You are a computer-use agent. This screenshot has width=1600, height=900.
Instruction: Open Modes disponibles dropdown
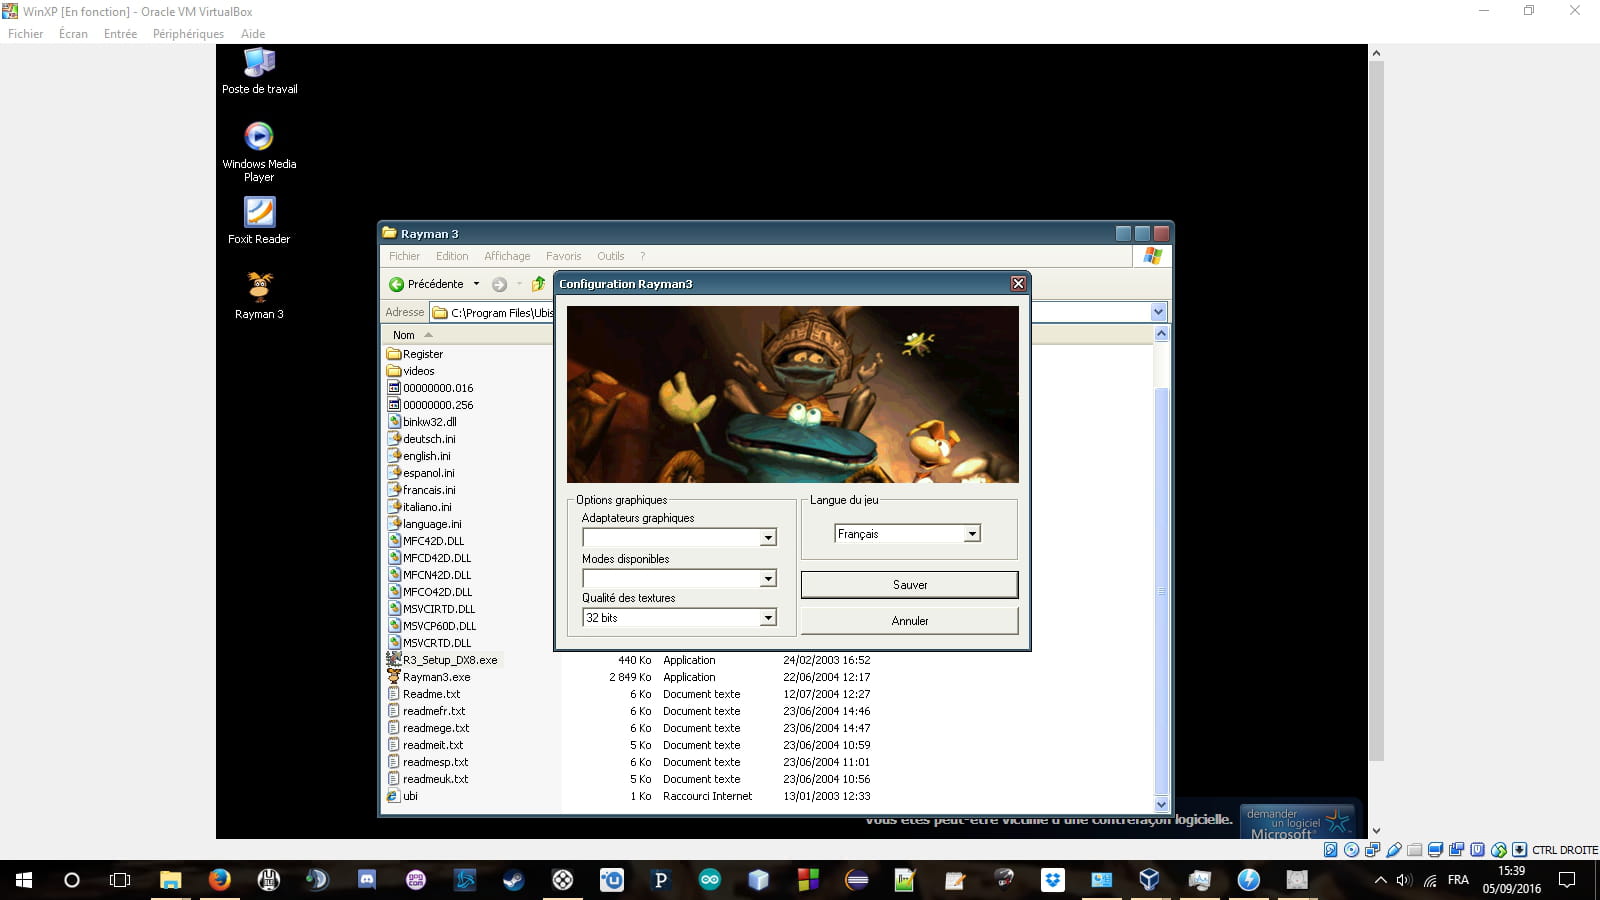768,579
